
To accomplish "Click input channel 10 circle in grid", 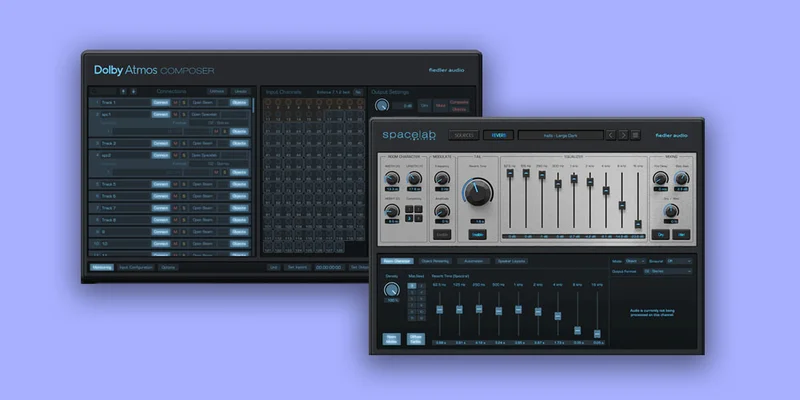I will click(x=360, y=103).
